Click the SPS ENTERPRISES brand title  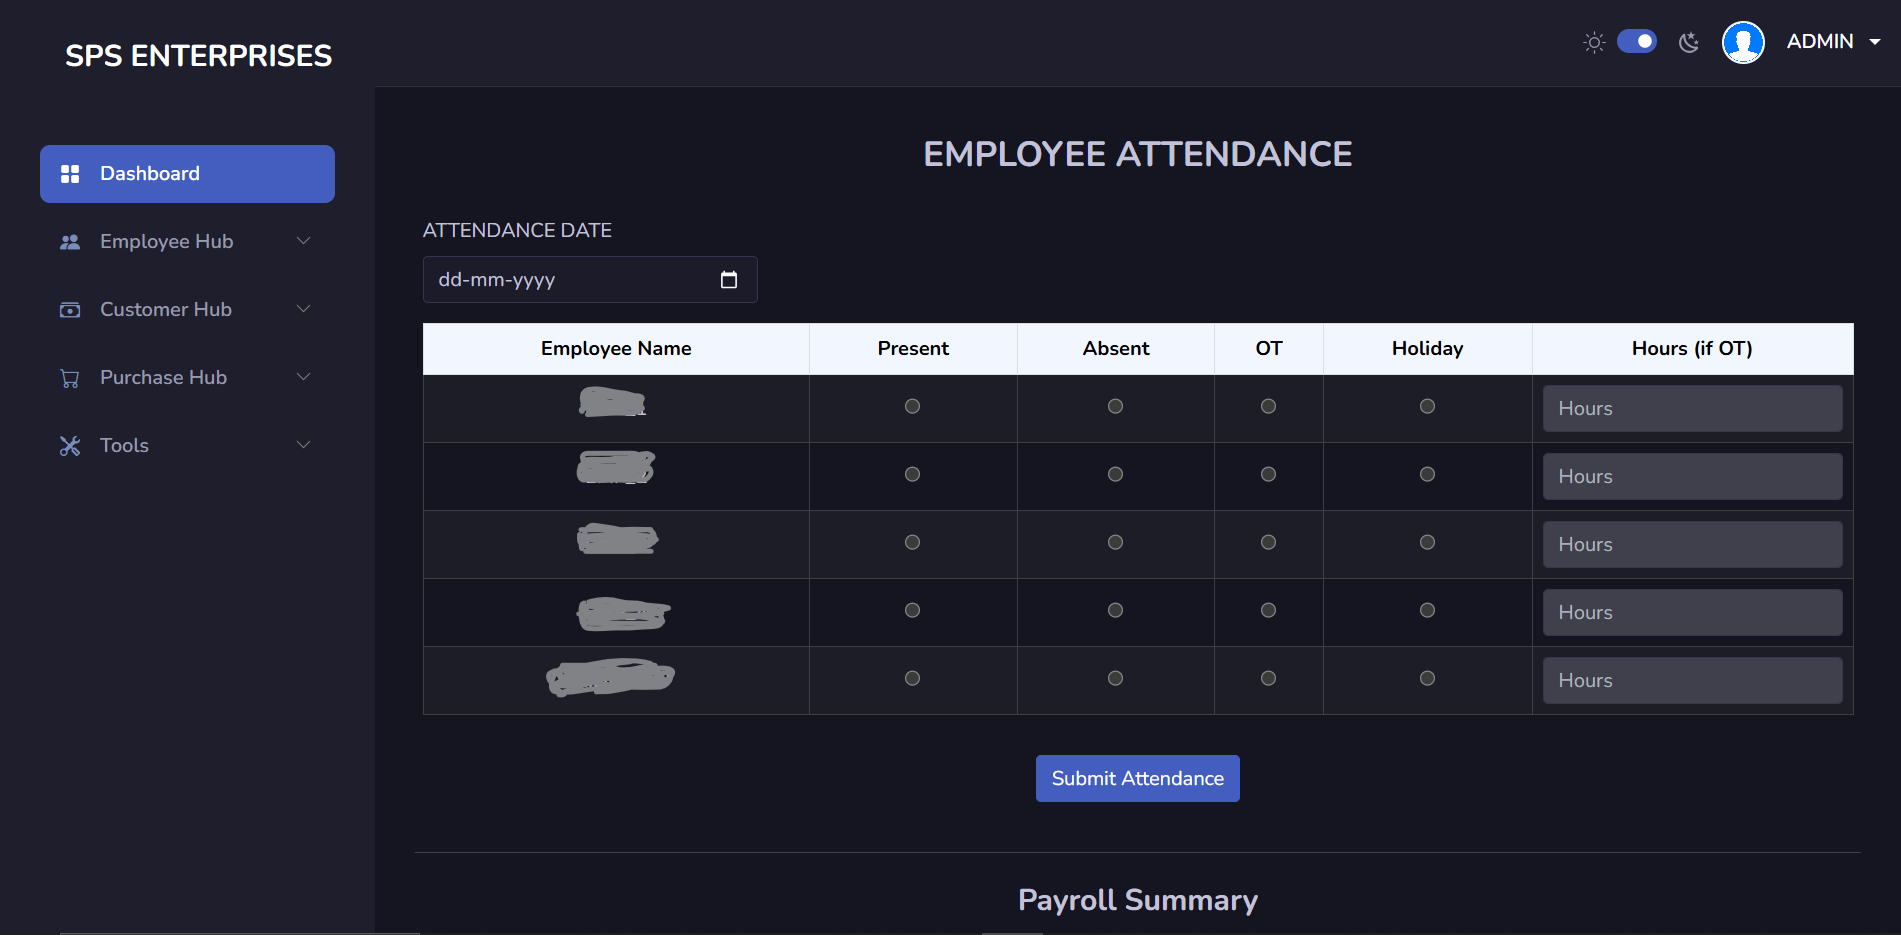click(x=198, y=56)
